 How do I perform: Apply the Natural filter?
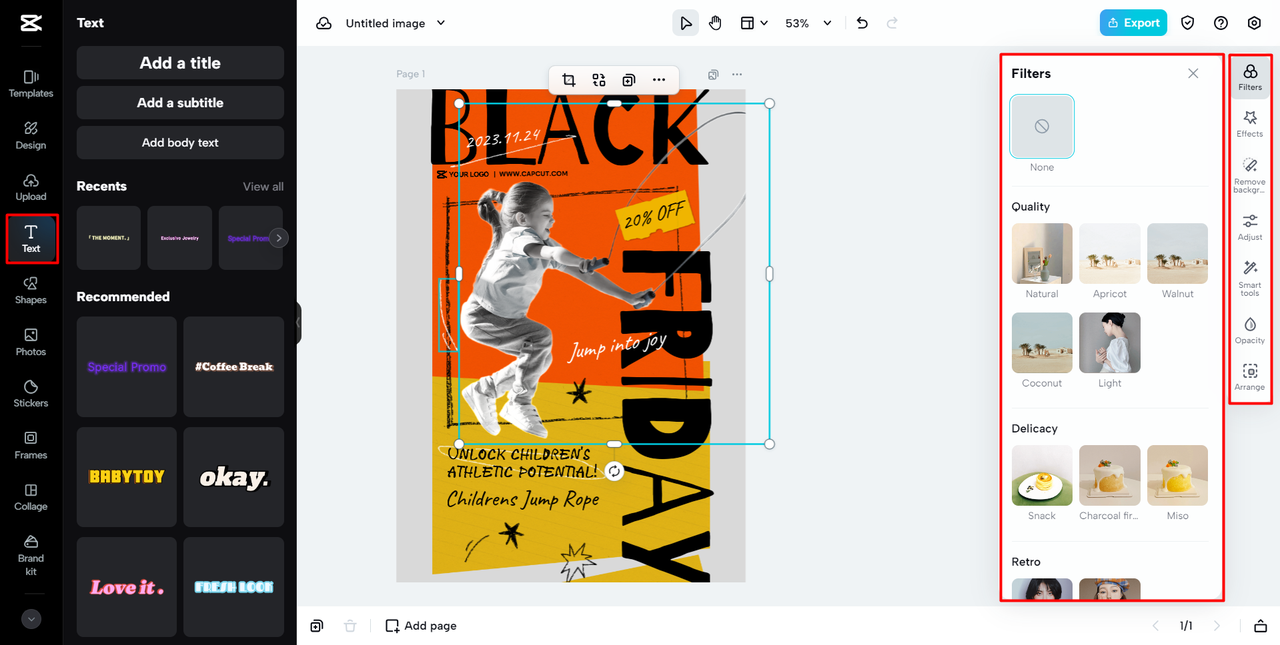pos(1042,254)
